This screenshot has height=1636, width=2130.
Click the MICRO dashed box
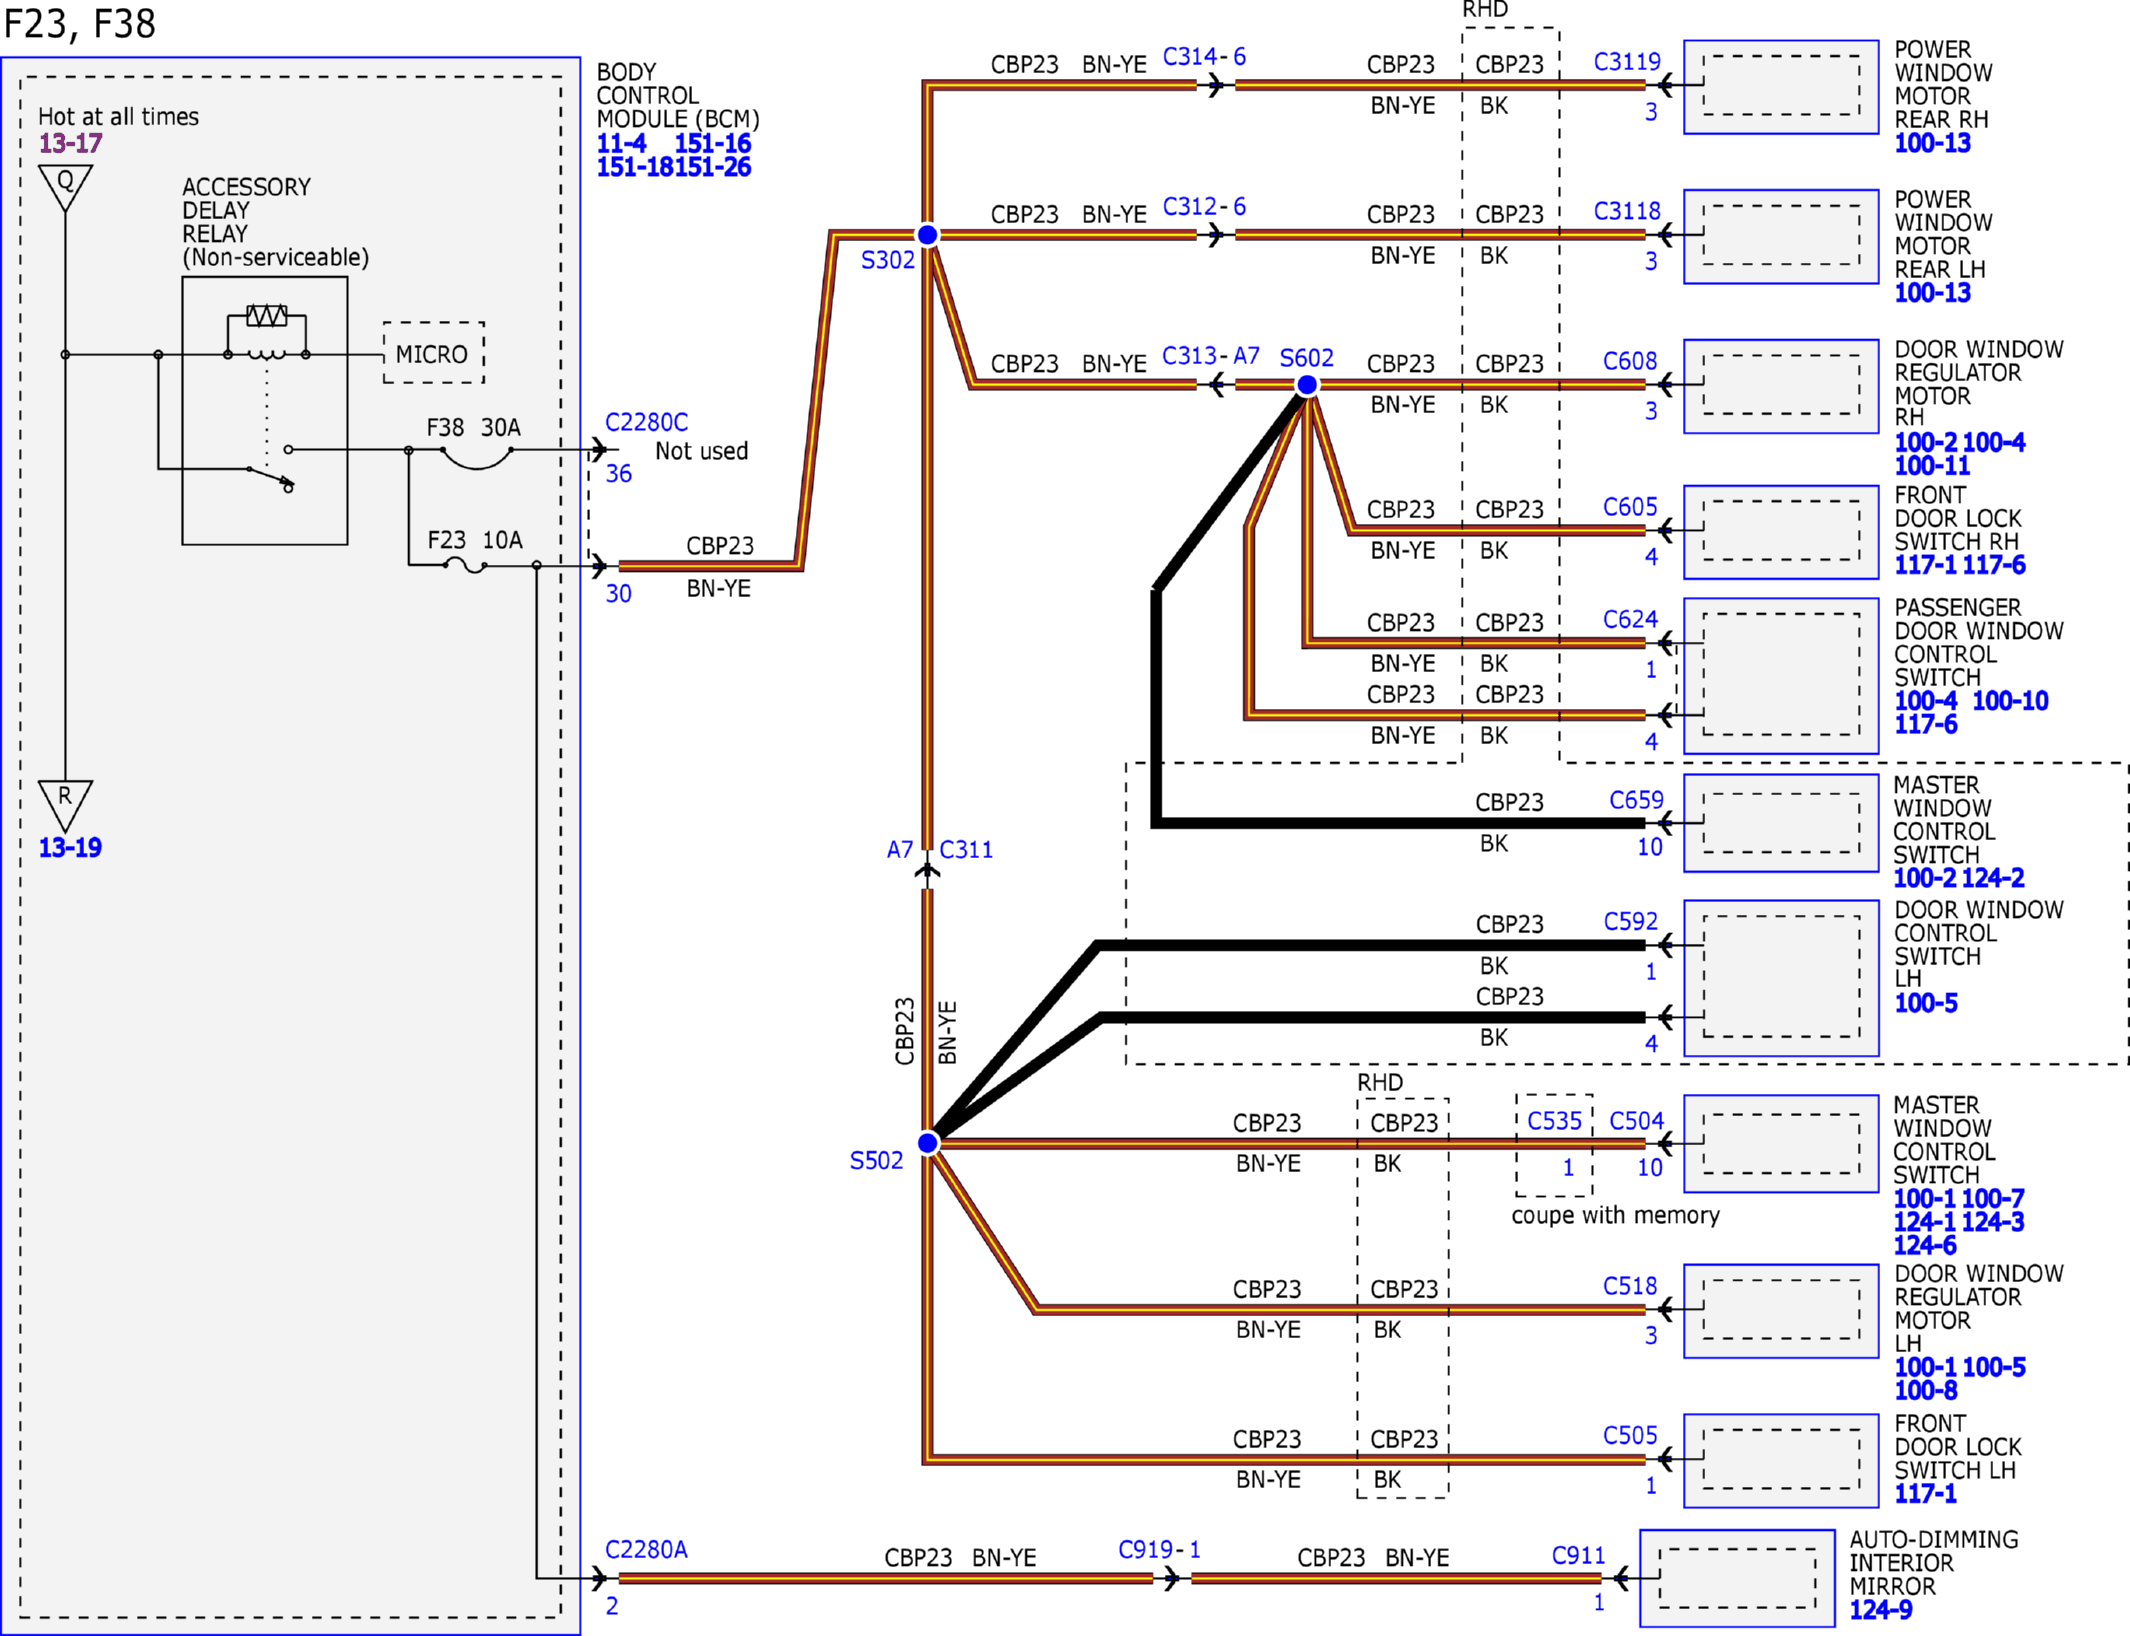click(x=433, y=353)
